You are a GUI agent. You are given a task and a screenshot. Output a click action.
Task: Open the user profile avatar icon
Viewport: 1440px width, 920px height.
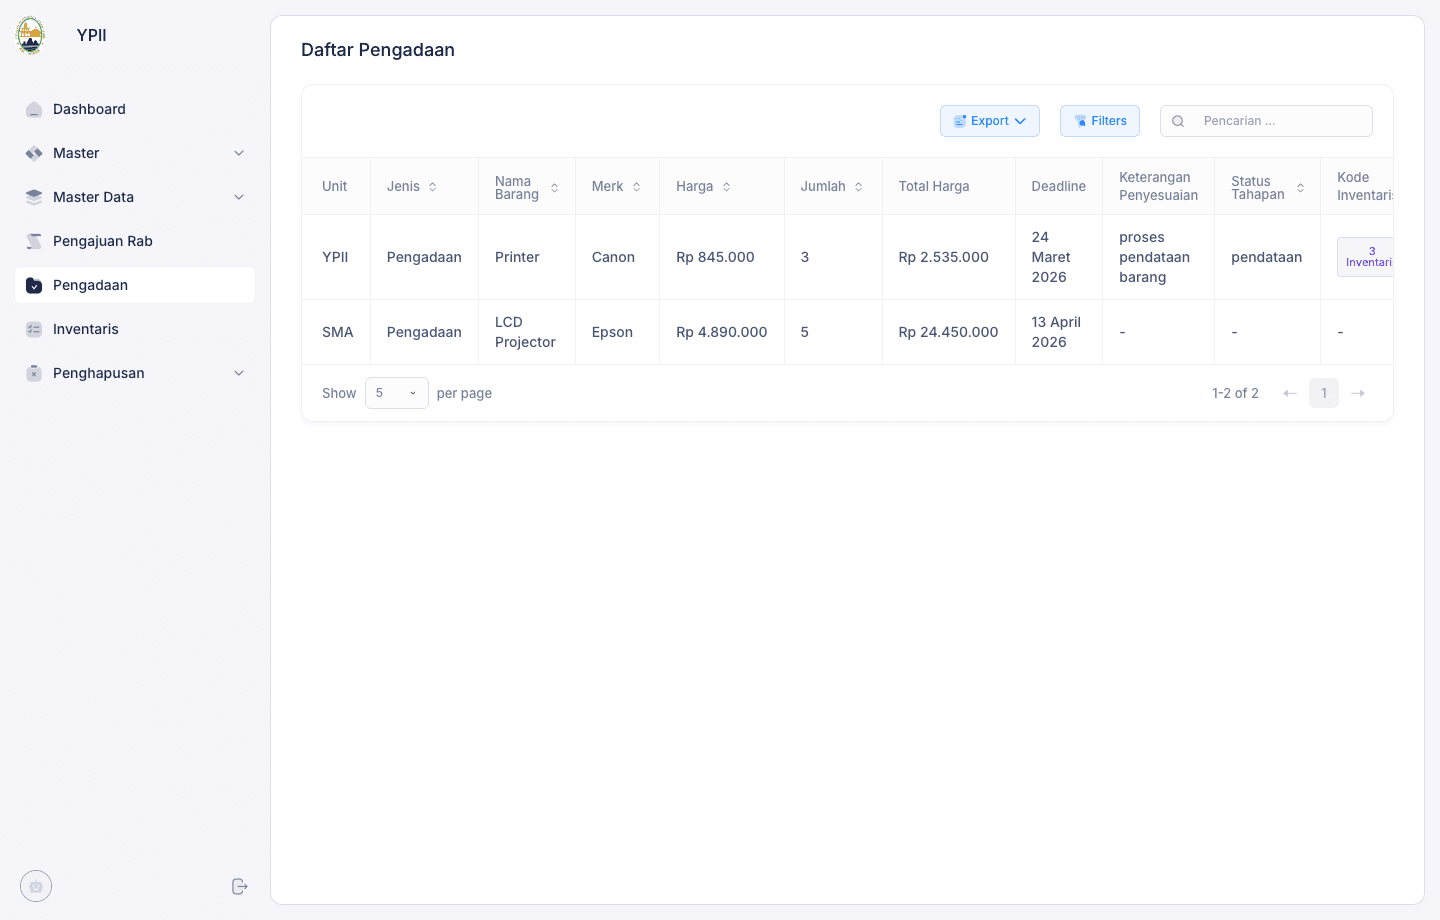coord(36,886)
